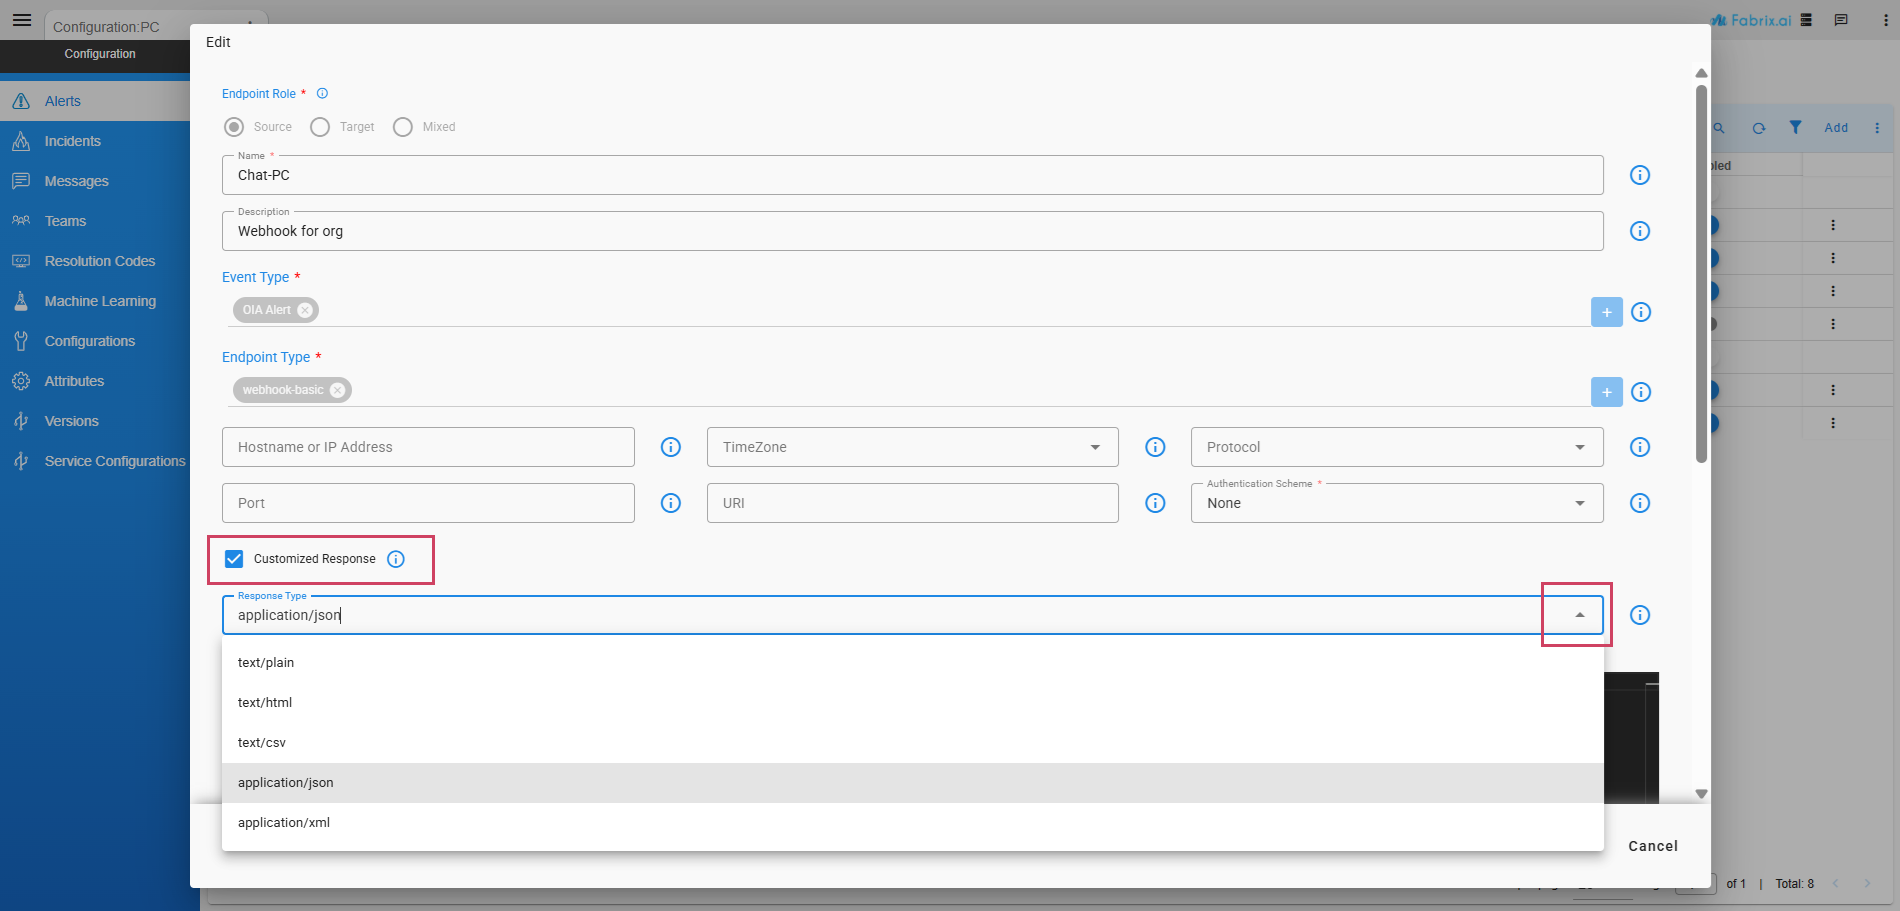This screenshot has width=1900, height=911.
Task: Open the hamburger main menu
Action: 22,20
